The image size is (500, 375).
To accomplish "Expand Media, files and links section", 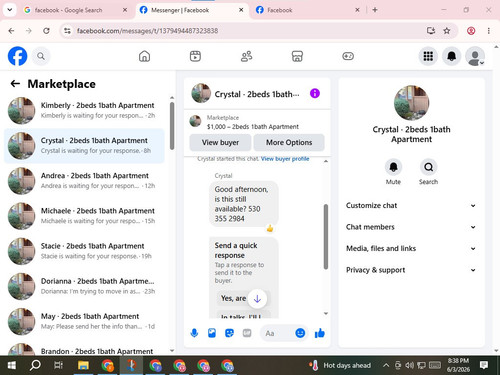I will (411, 248).
